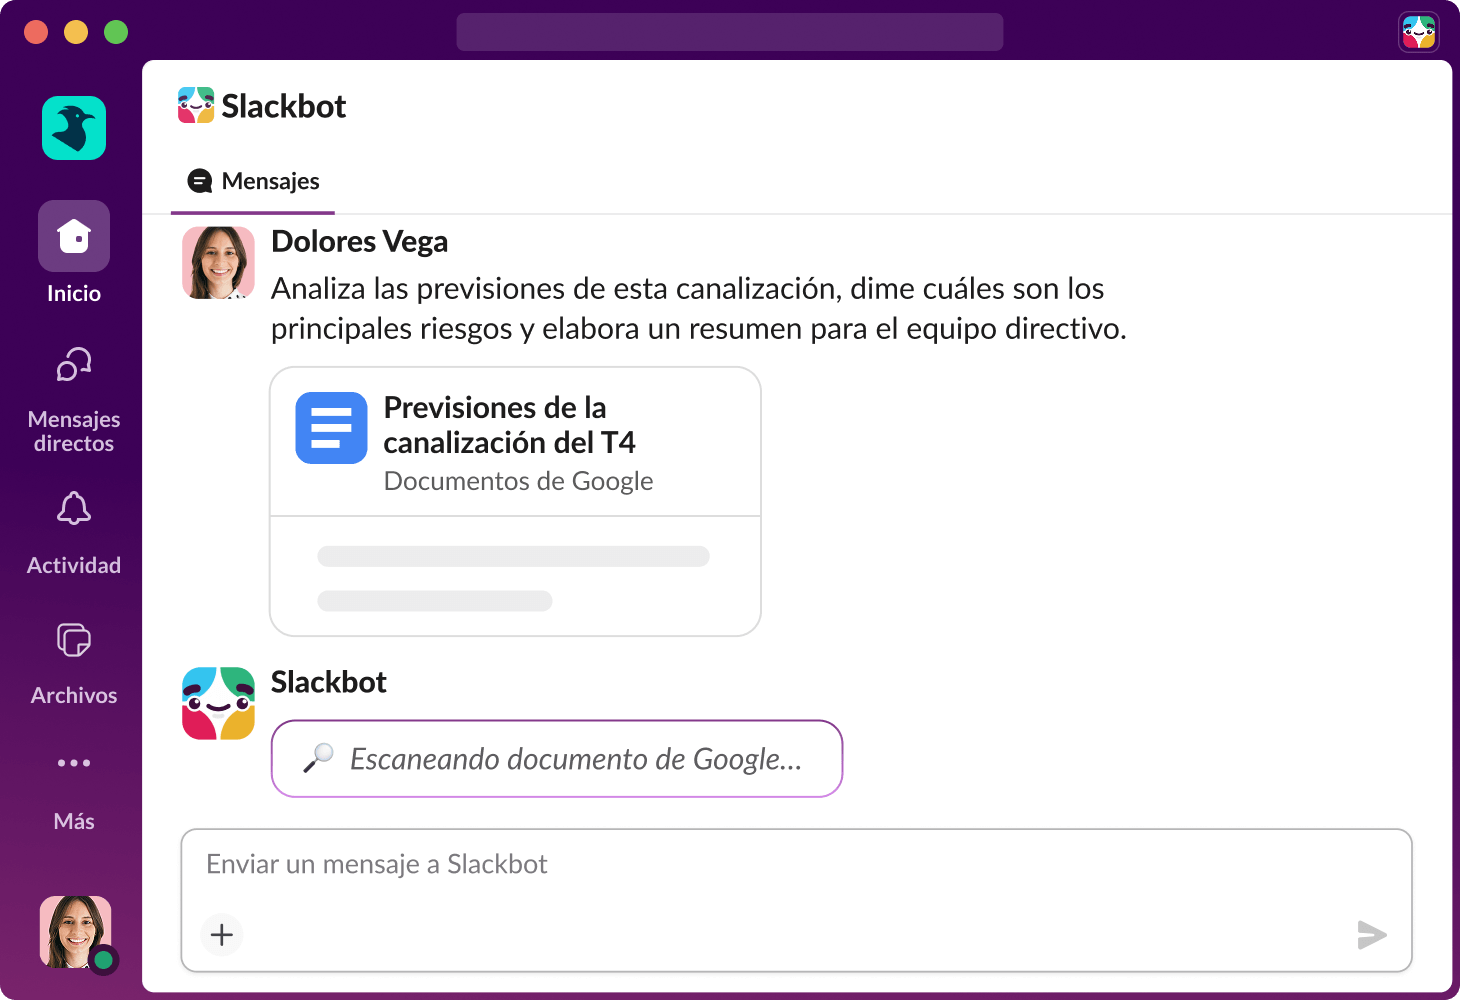Select the workspace logo at the top left
1460x1000 pixels.
tap(73, 128)
